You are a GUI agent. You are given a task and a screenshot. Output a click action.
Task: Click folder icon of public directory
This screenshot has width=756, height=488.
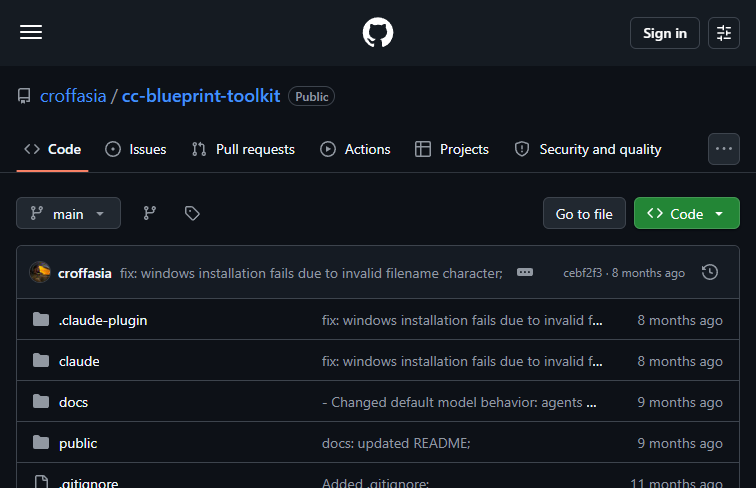tap(41, 442)
